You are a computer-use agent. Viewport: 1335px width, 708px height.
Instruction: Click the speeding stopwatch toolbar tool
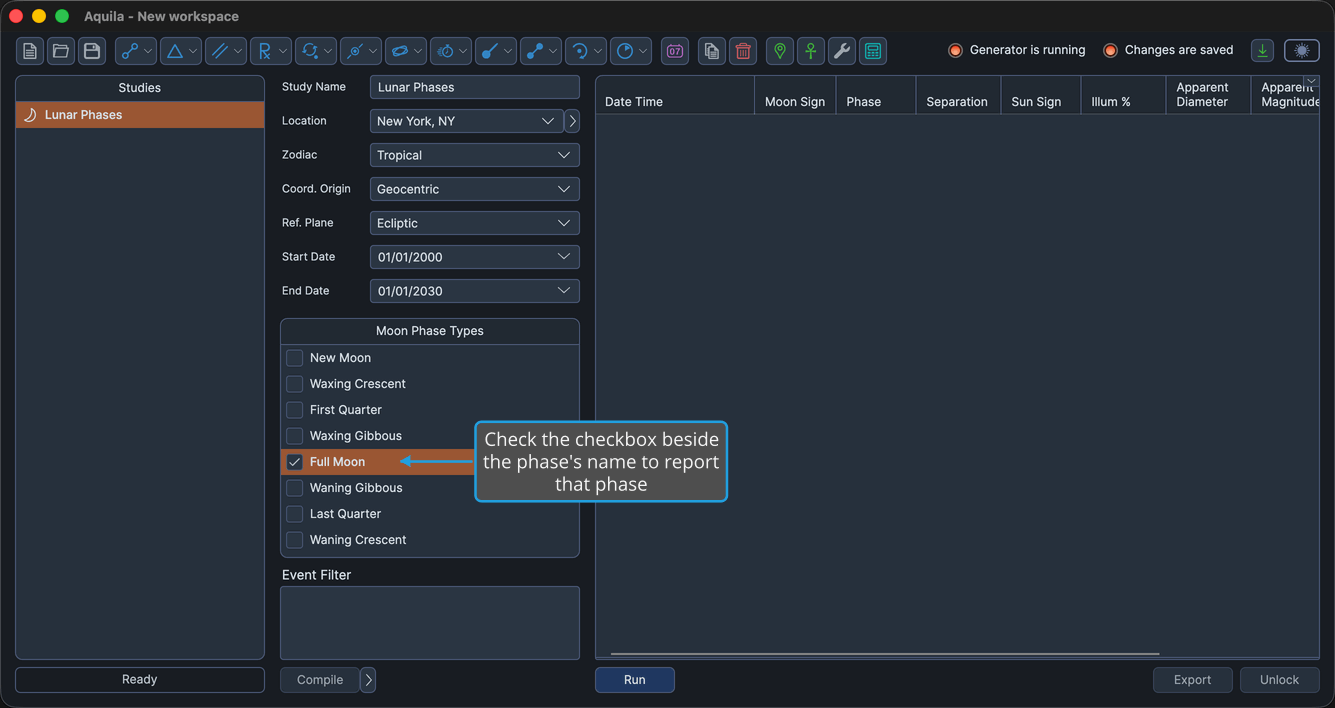pyautogui.click(x=451, y=51)
